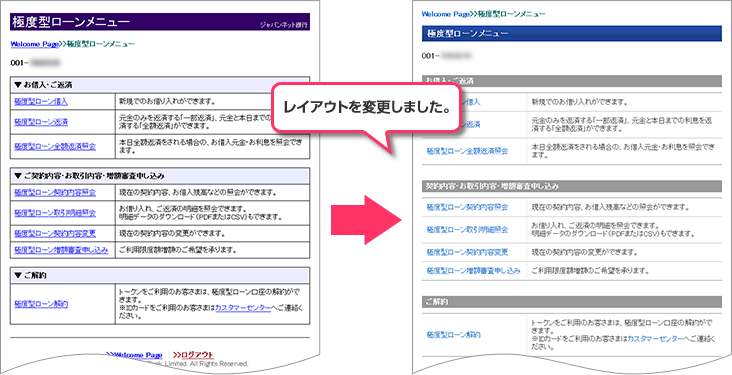Open 極度型ローン増額審査申し込み on new blue-header page

coord(473,271)
